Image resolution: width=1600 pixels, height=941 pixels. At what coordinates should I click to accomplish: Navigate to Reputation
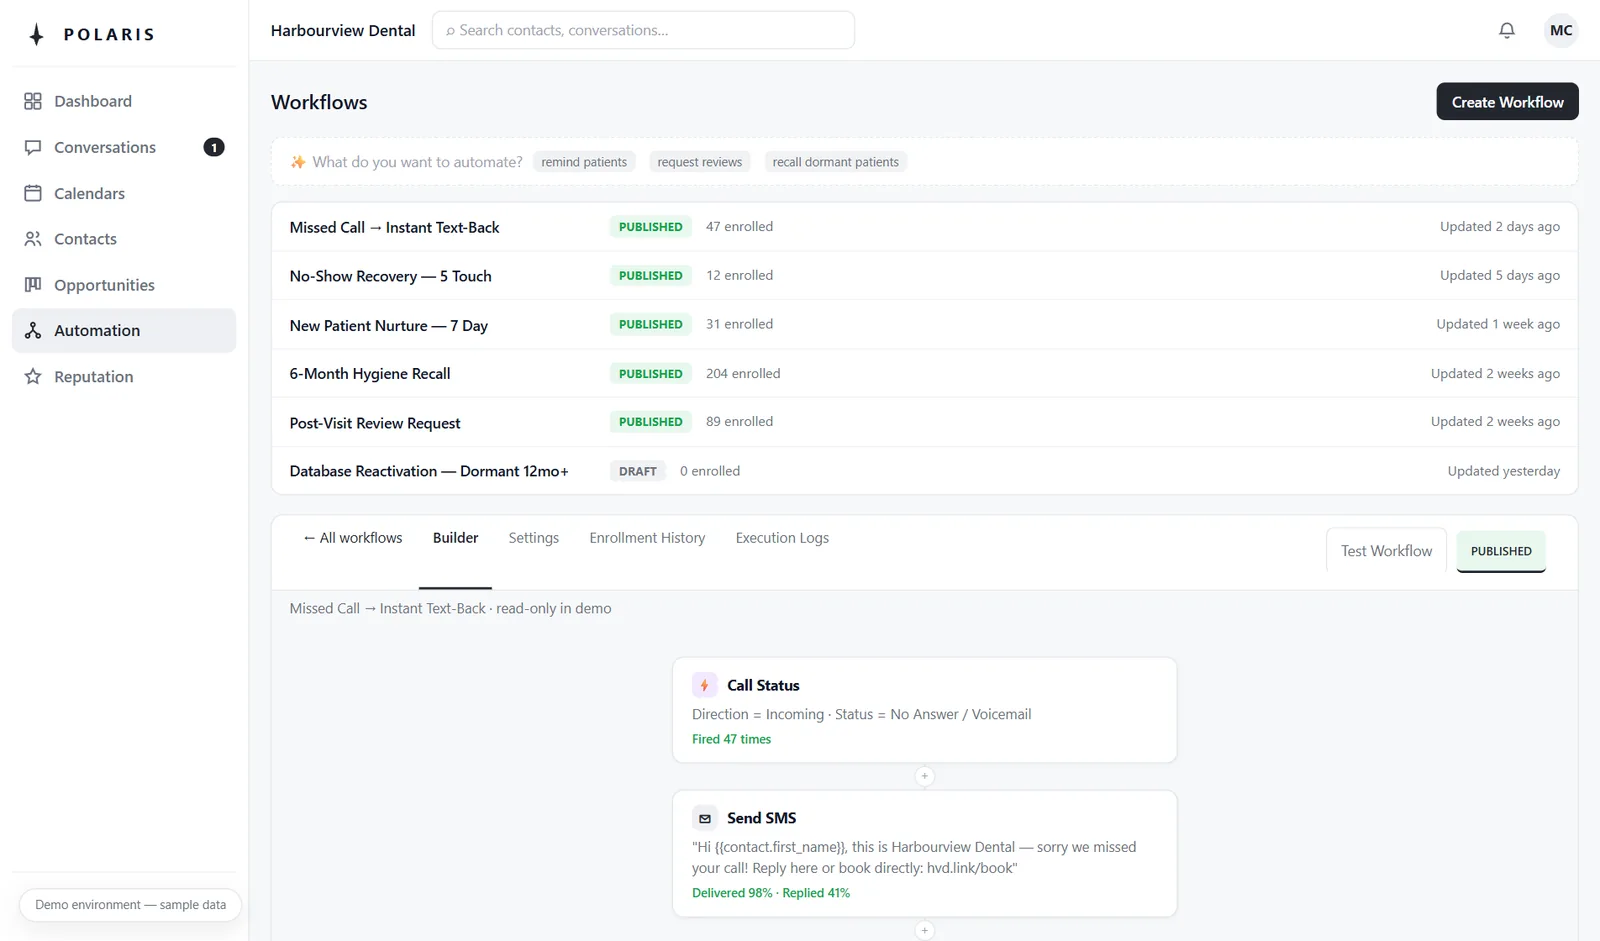tap(124, 377)
